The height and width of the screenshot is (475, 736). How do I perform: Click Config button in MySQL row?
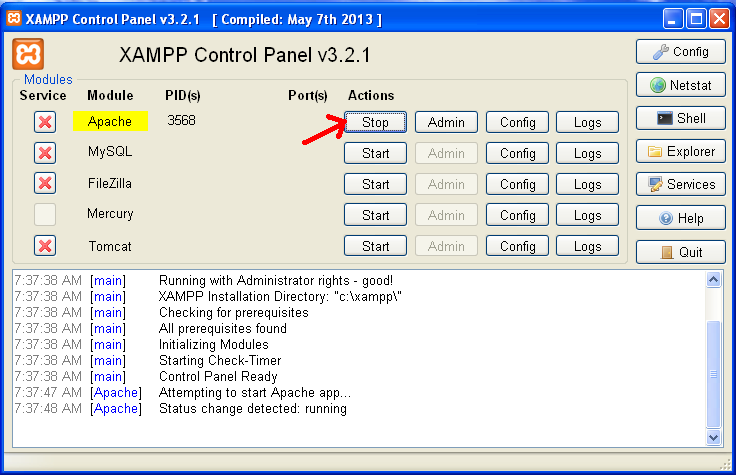[x=517, y=153]
